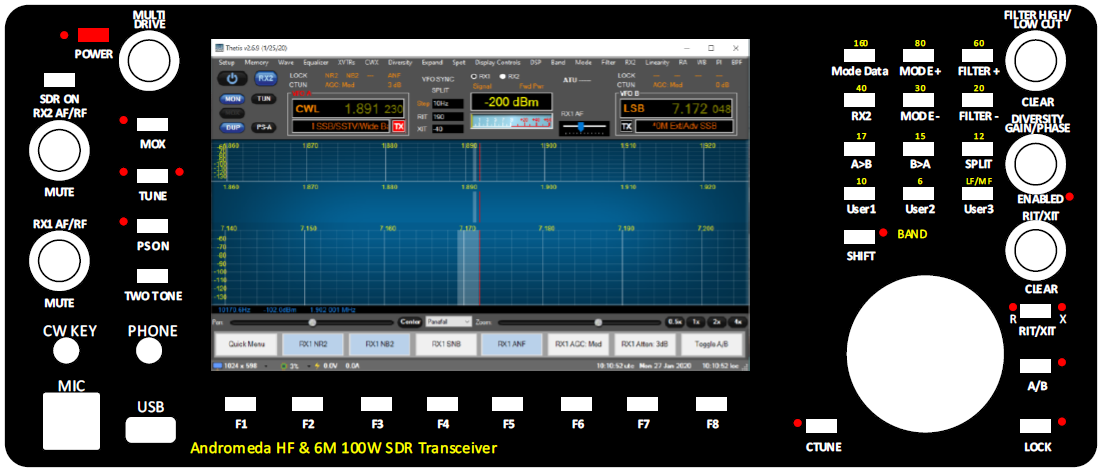Viewport: 1102px width, 473px height.
Task: Click the RIT value field showing 190
Action: (448, 116)
